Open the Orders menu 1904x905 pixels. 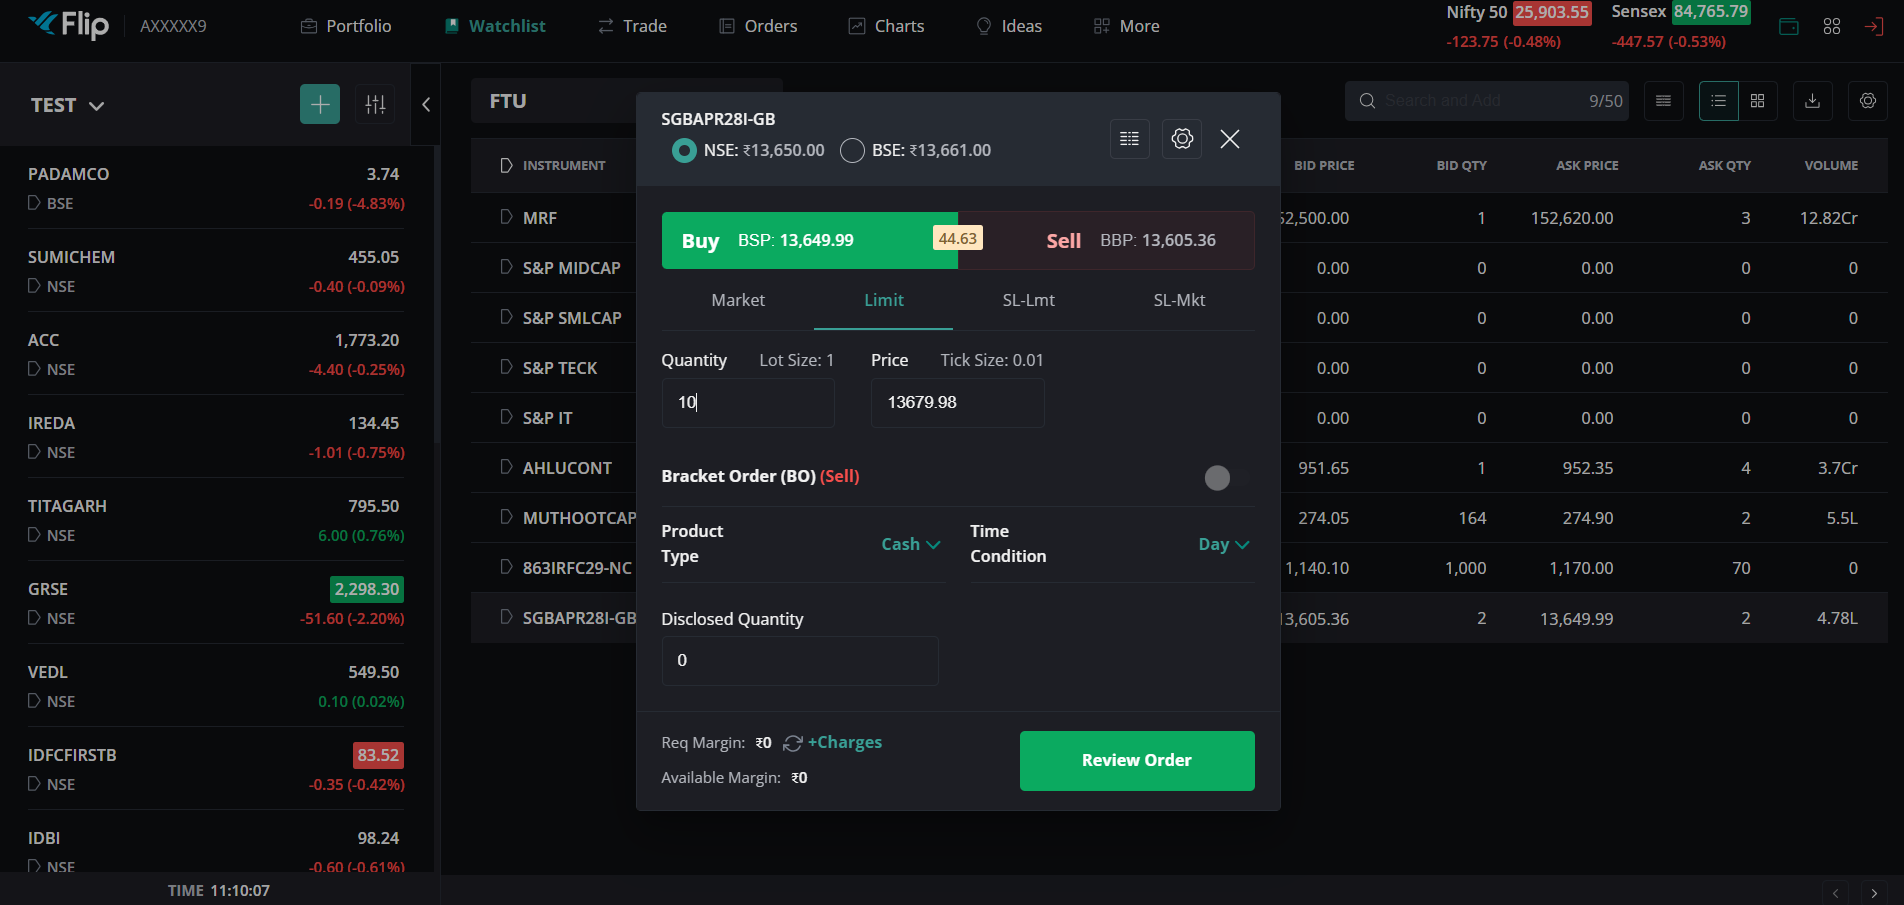(x=758, y=26)
